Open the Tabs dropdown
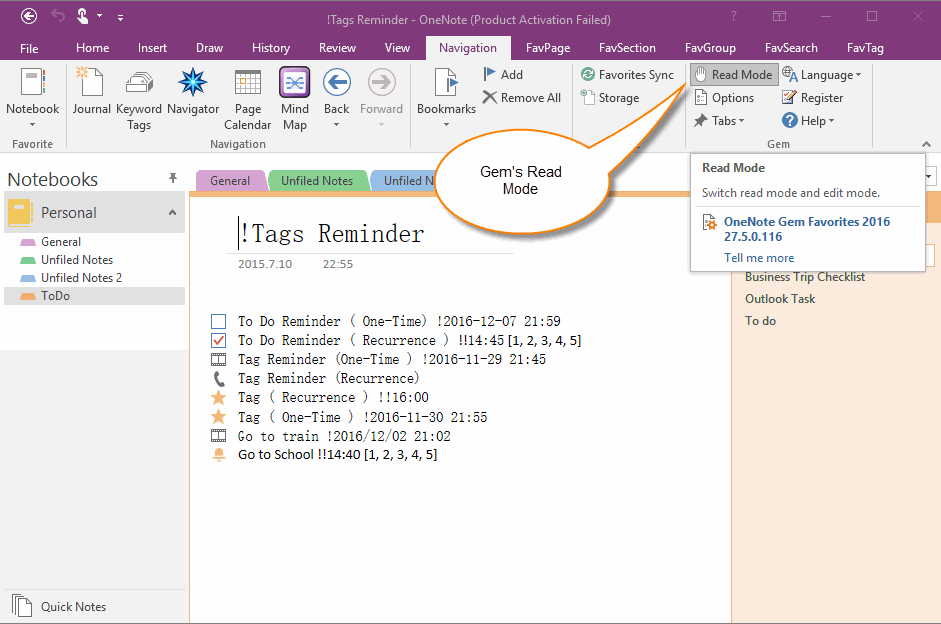Screen dimensions: 941x624 pos(719,121)
